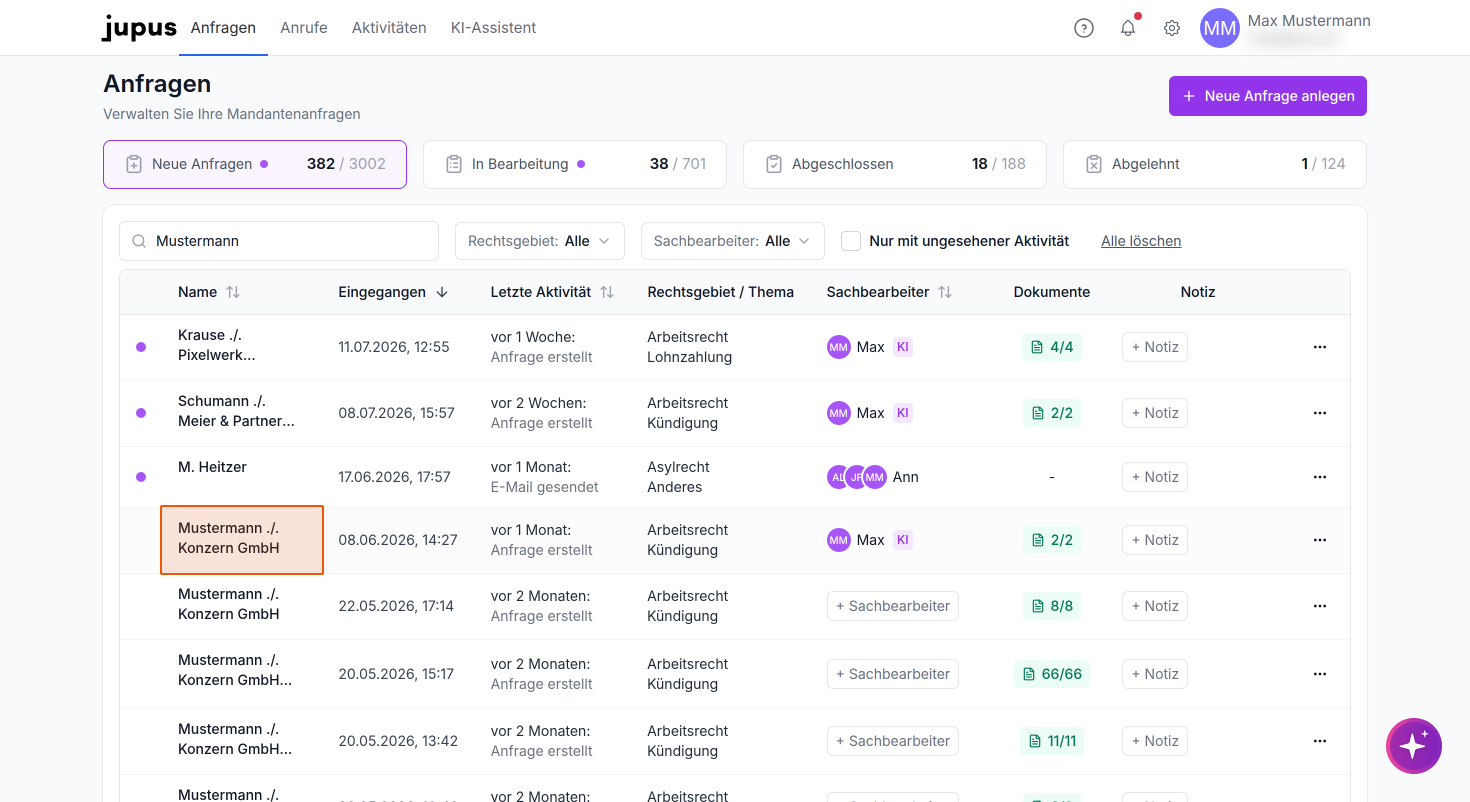This screenshot has width=1470, height=802.
Task: Open three-dots menu for Krause ./. Pixelwerk row
Action: coord(1320,347)
